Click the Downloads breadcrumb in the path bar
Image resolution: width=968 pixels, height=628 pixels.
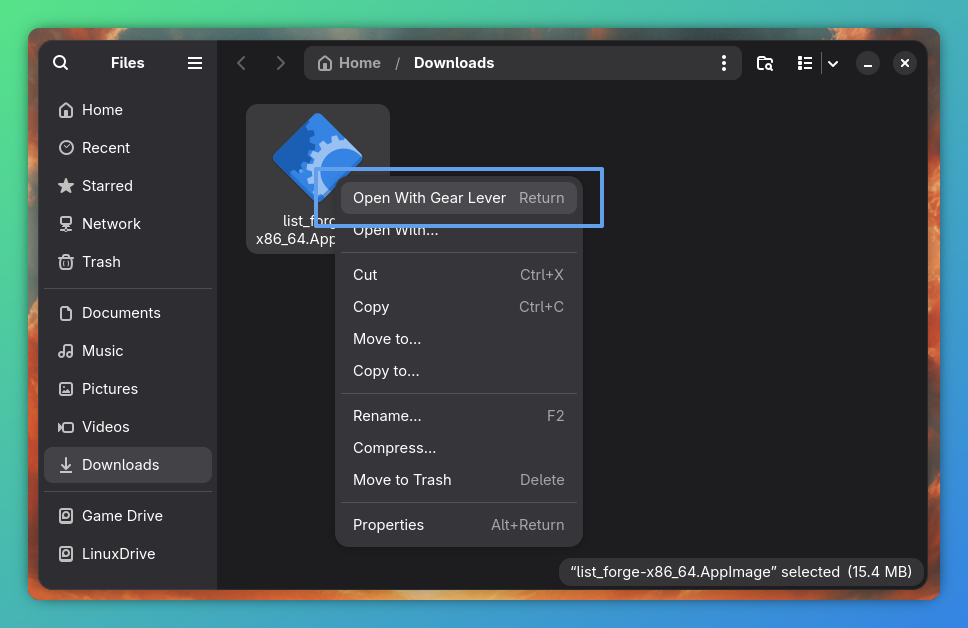(454, 63)
